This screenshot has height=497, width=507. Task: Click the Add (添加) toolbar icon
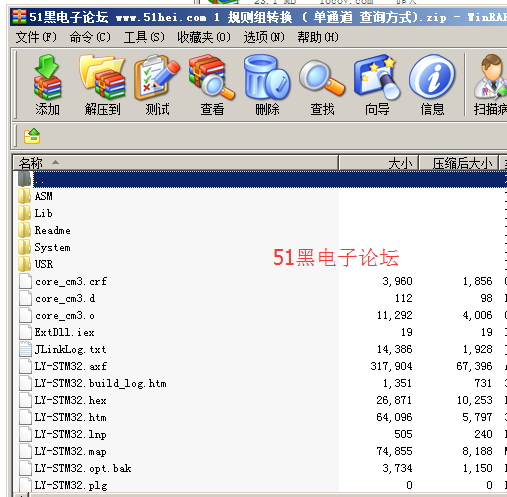[x=47, y=77]
